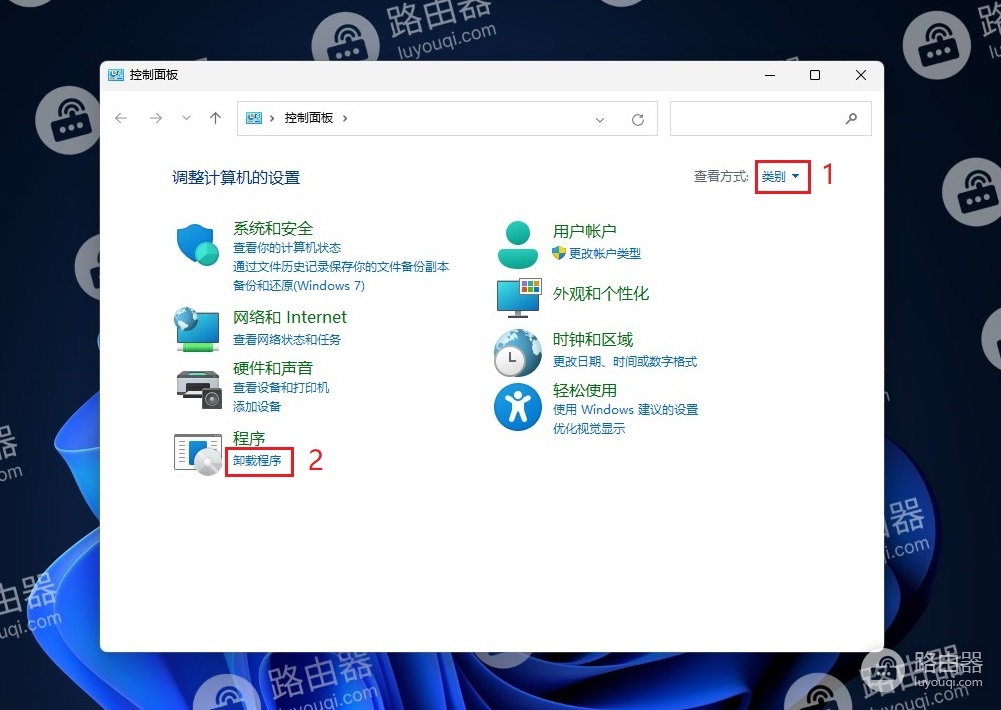The image size is (1001, 710).
Task: Click the 控制面板 breadcrumb in the address bar
Action: (308, 118)
